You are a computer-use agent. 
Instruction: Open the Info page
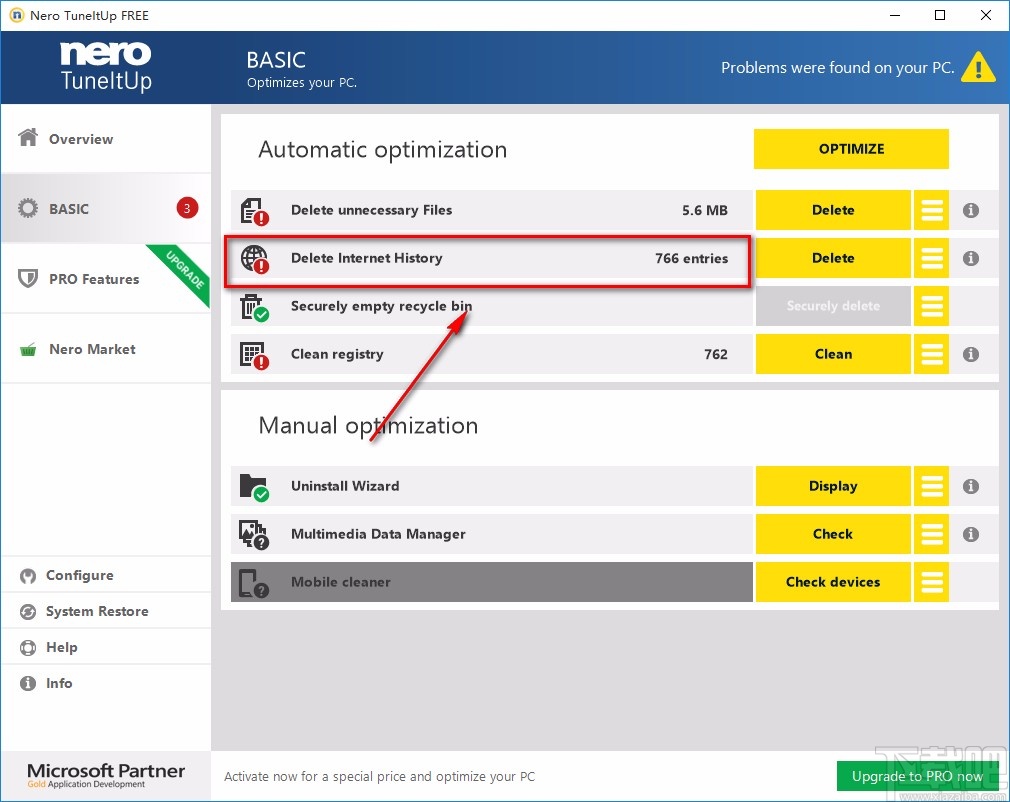tap(106, 683)
